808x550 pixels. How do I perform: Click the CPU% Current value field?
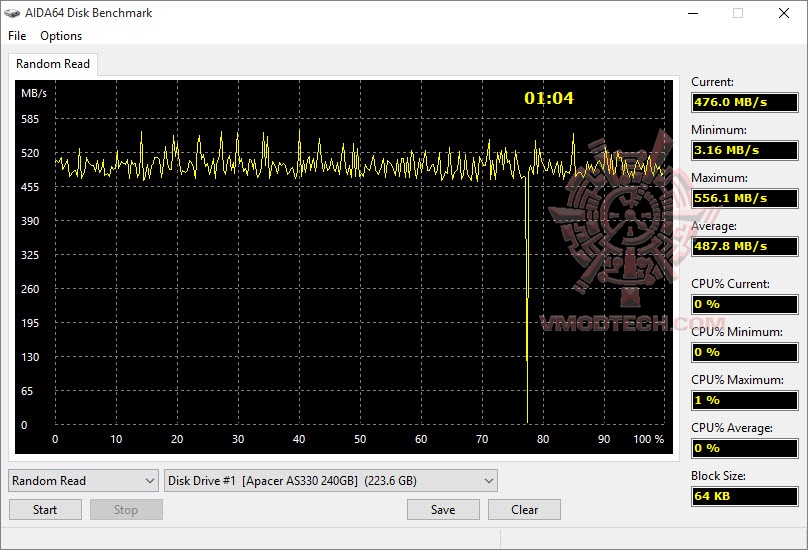pos(745,304)
